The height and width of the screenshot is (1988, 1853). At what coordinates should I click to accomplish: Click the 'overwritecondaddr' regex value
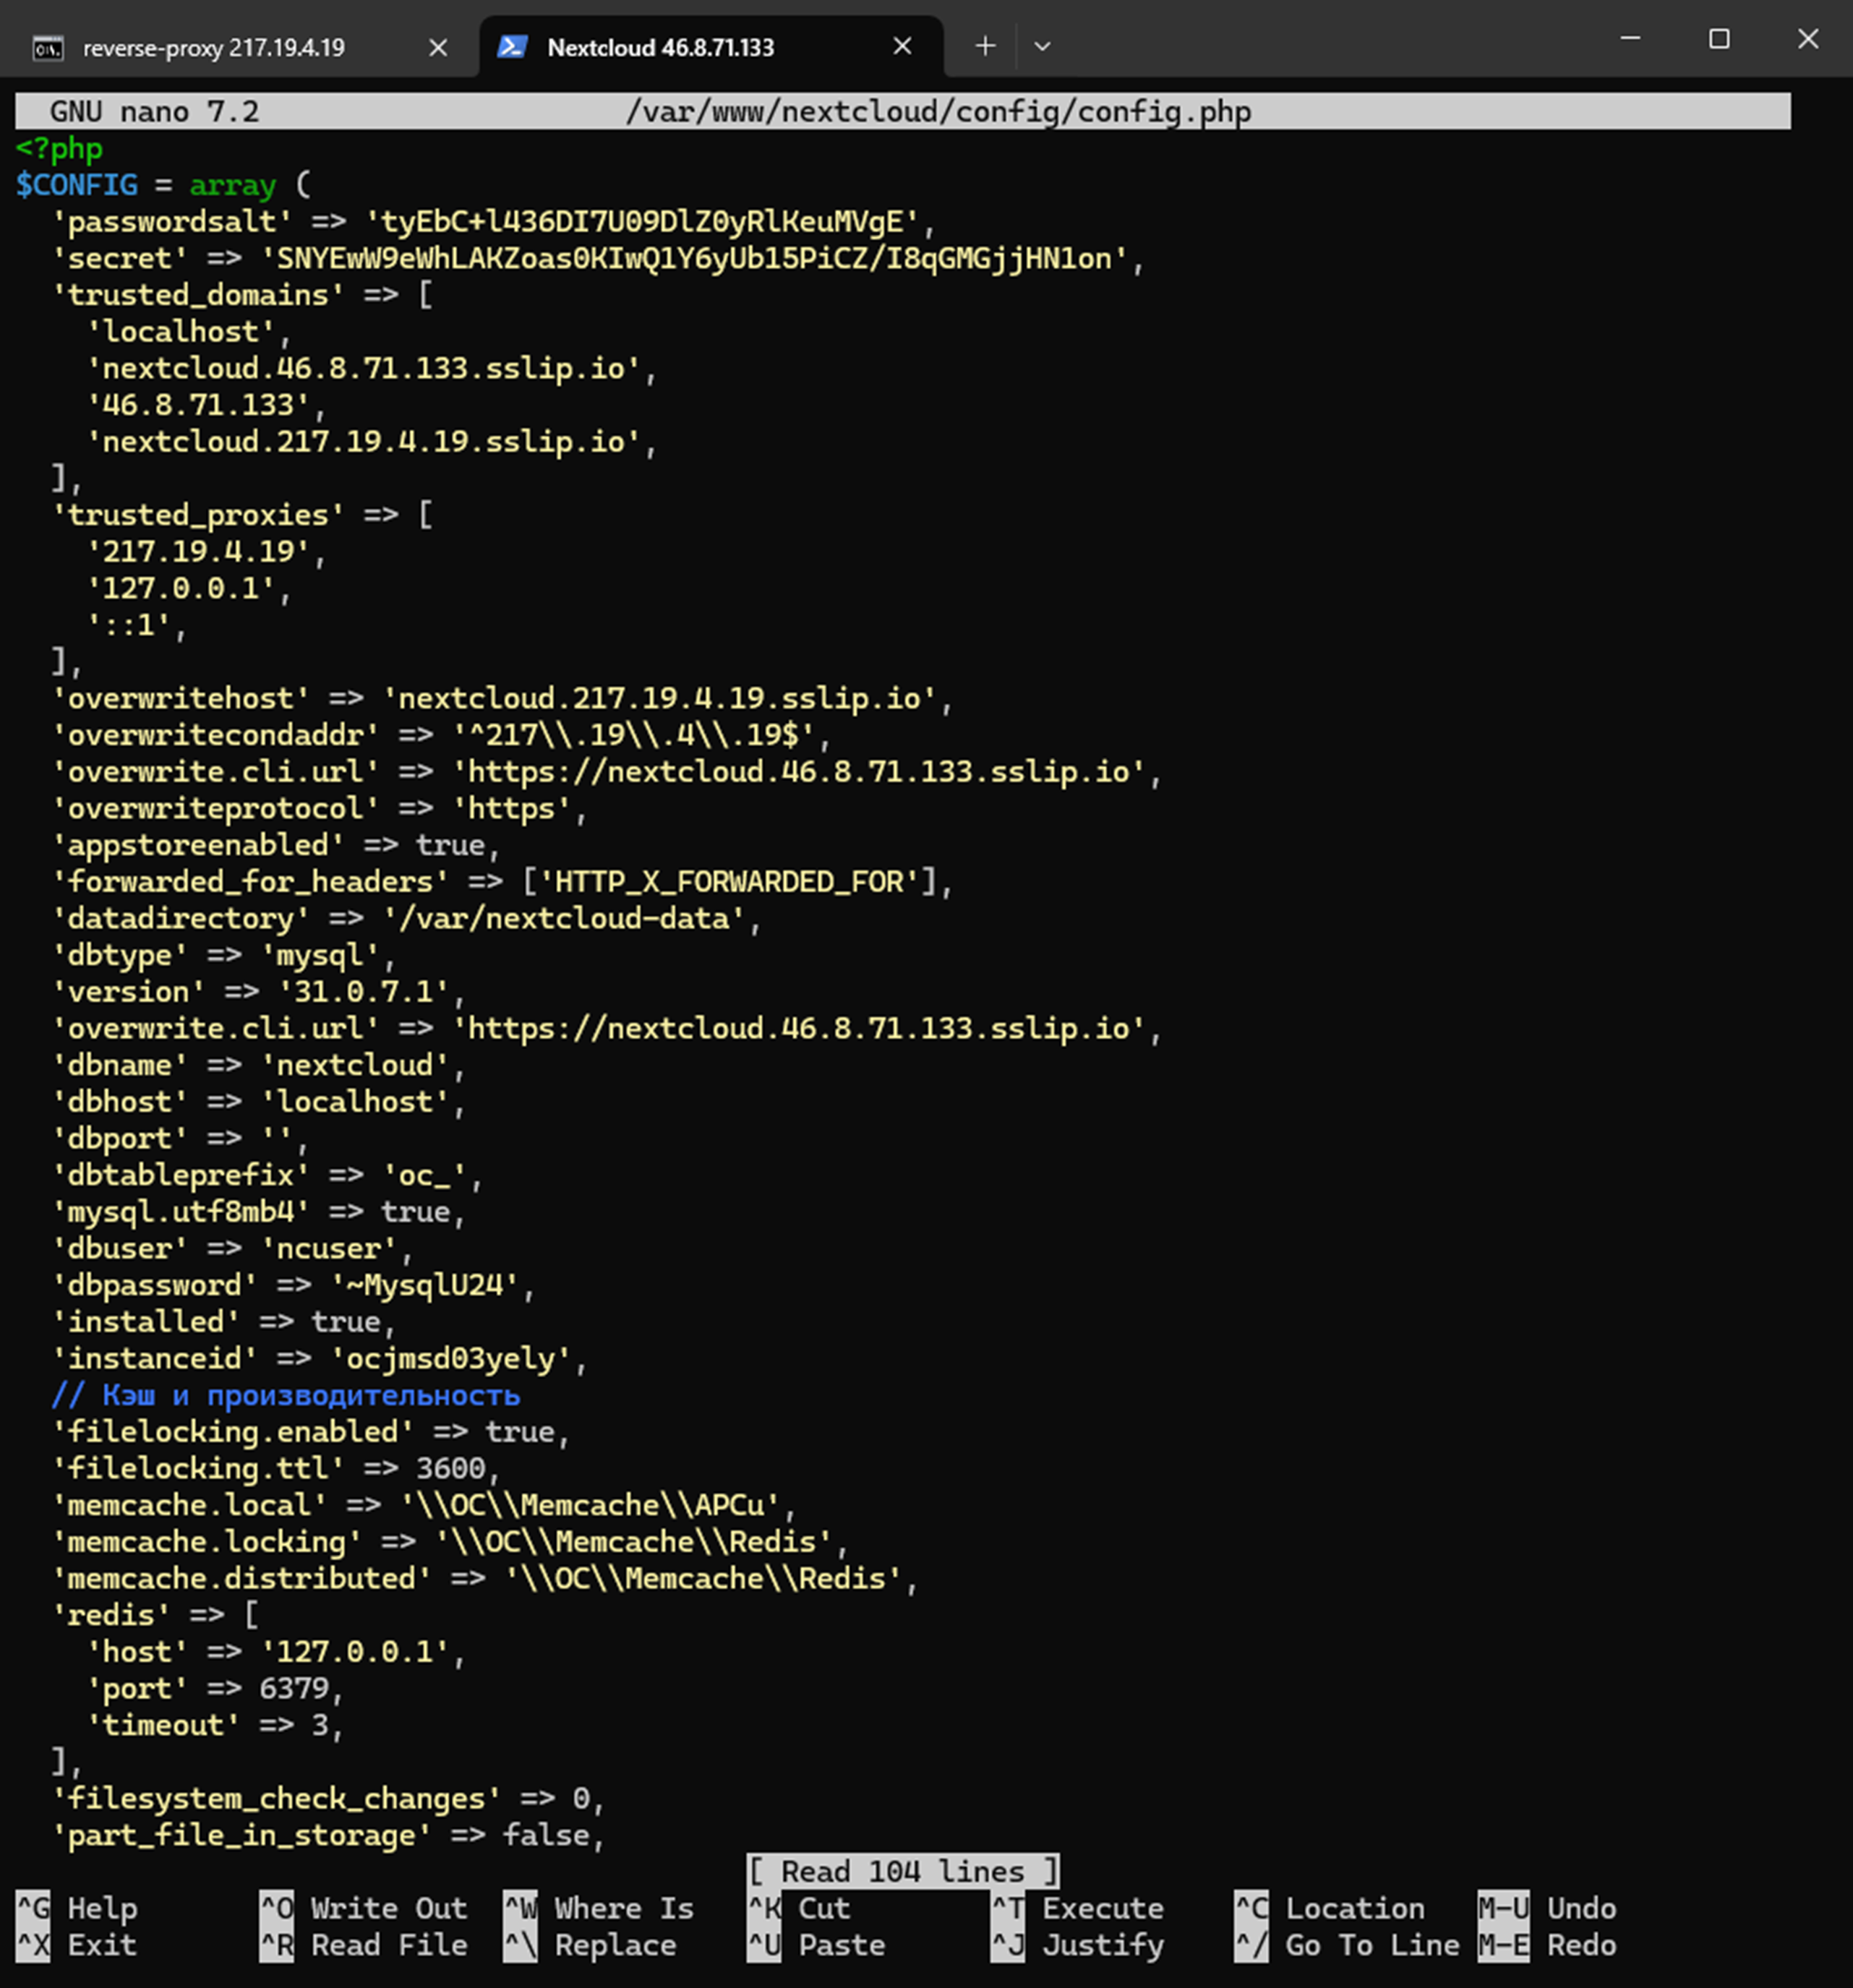pyautogui.click(x=634, y=735)
